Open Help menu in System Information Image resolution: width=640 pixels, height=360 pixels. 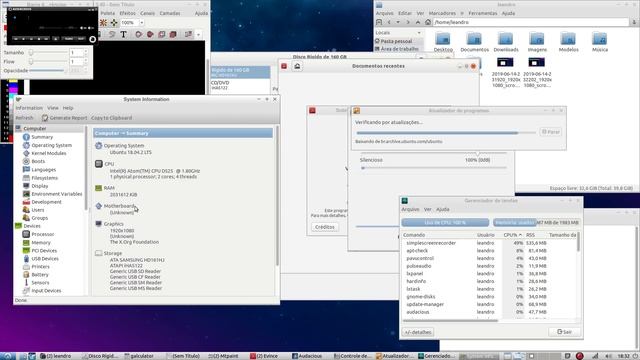click(x=68, y=108)
